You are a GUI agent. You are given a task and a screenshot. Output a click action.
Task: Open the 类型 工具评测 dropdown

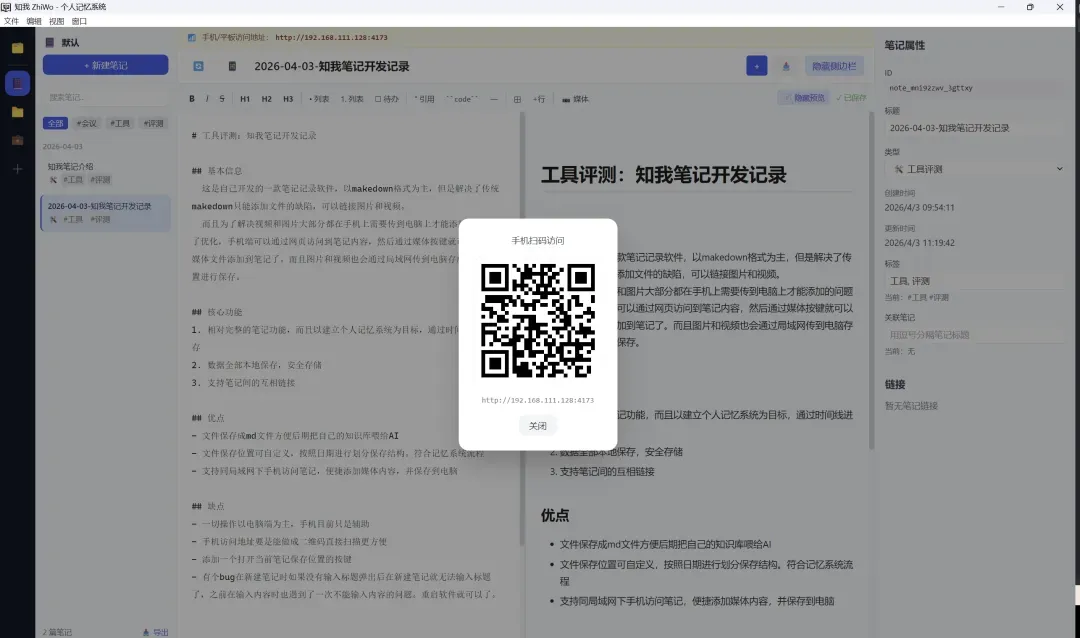tap(974, 169)
